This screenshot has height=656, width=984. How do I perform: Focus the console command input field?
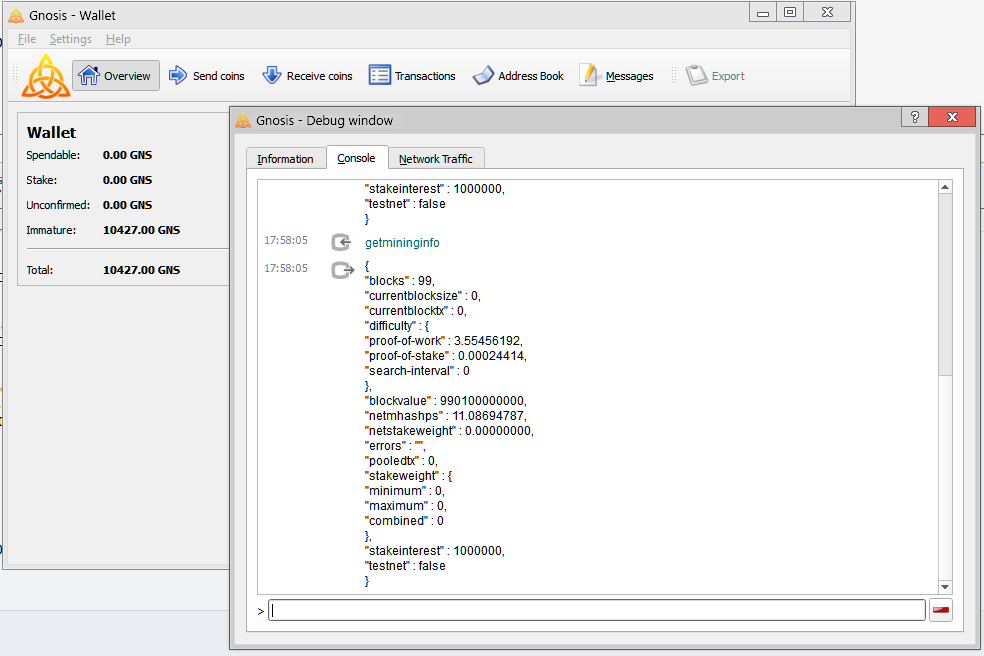[x=597, y=610]
